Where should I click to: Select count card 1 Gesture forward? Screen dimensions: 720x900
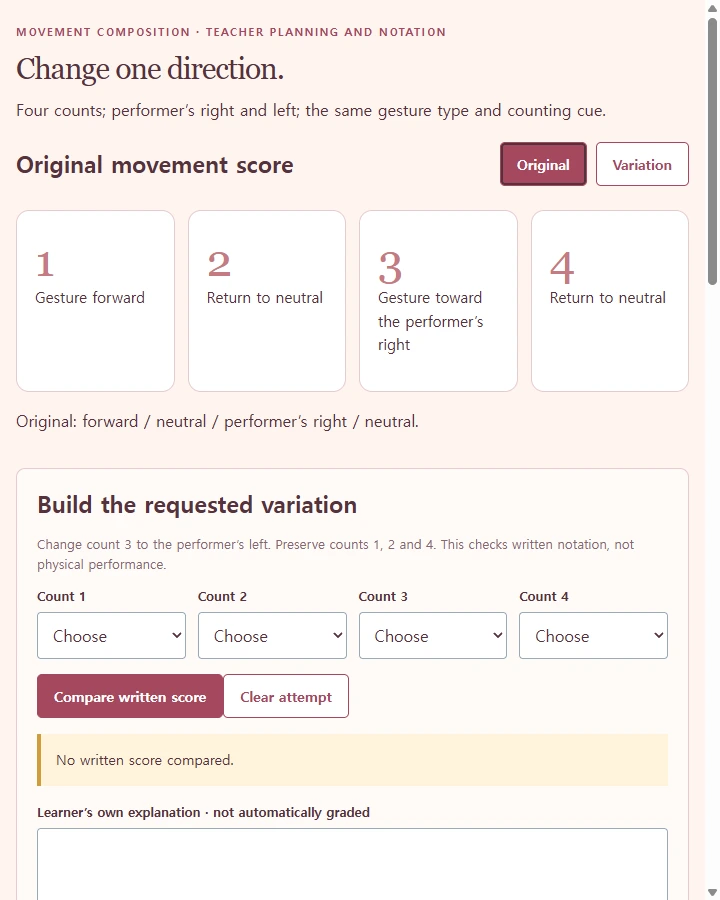[95, 301]
